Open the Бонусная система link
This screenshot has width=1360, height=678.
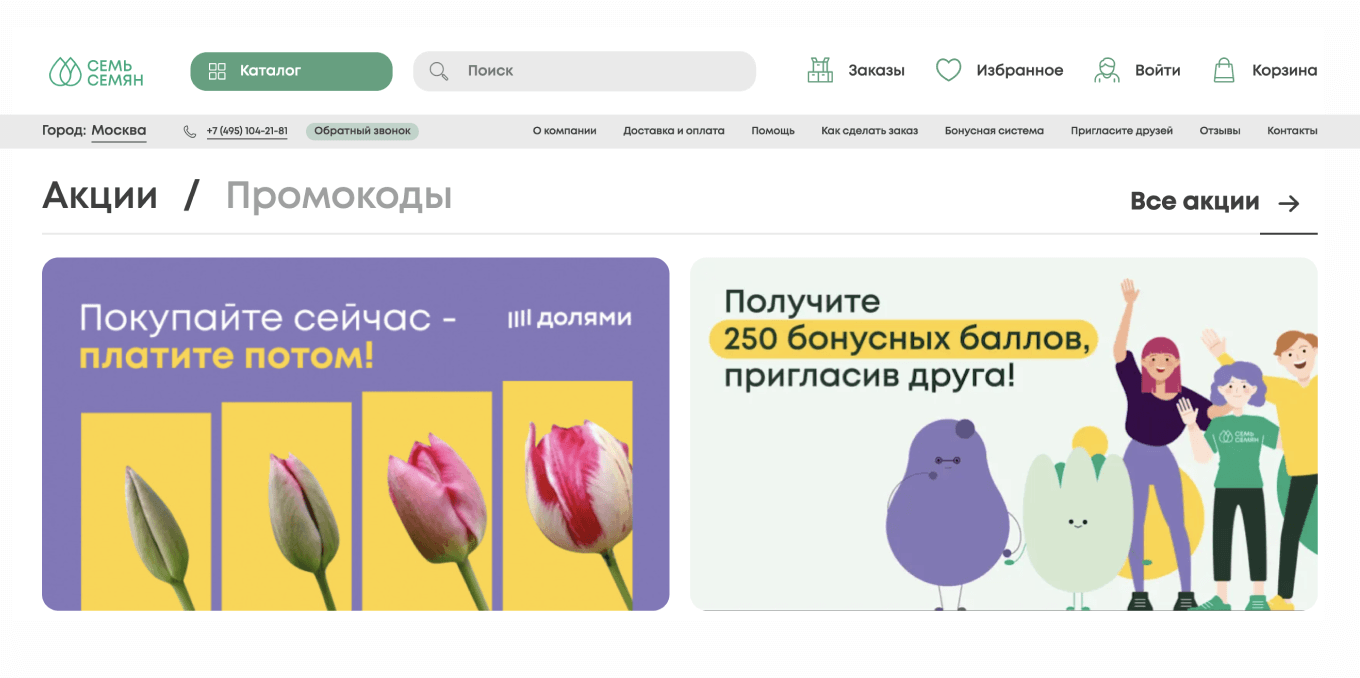pyautogui.click(x=992, y=130)
